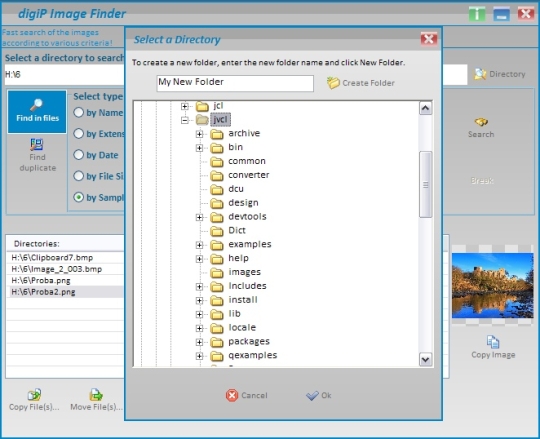Click the My New Folder name field
Screen dimensions: 540x439
[235, 83]
